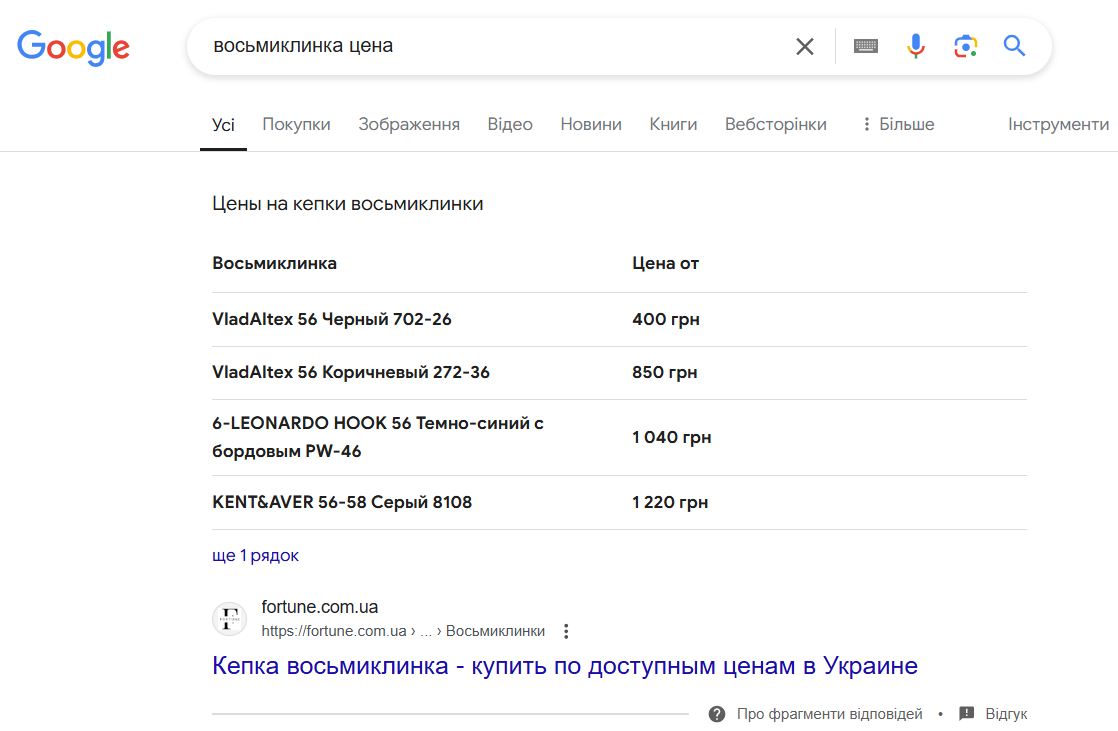Open Інструменти search tools

point(1059,123)
